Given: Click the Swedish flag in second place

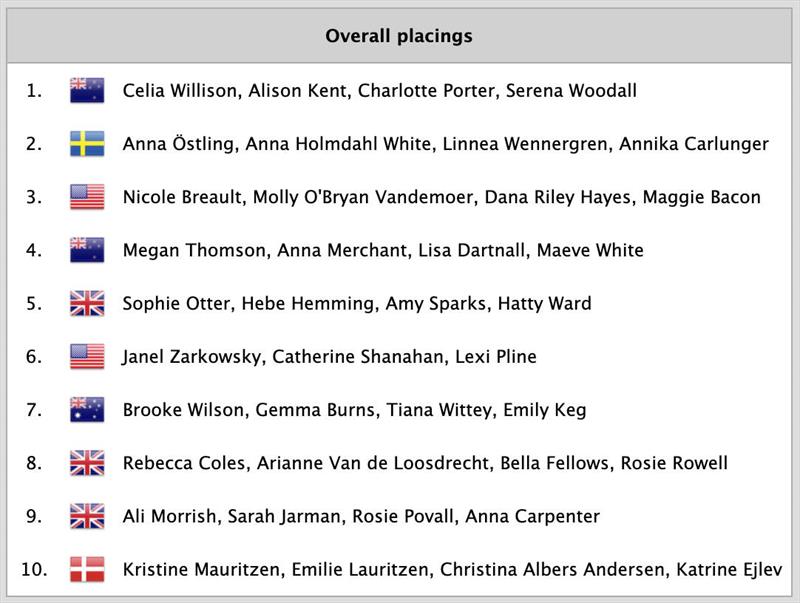Looking at the screenshot, I should pyautogui.click(x=87, y=143).
